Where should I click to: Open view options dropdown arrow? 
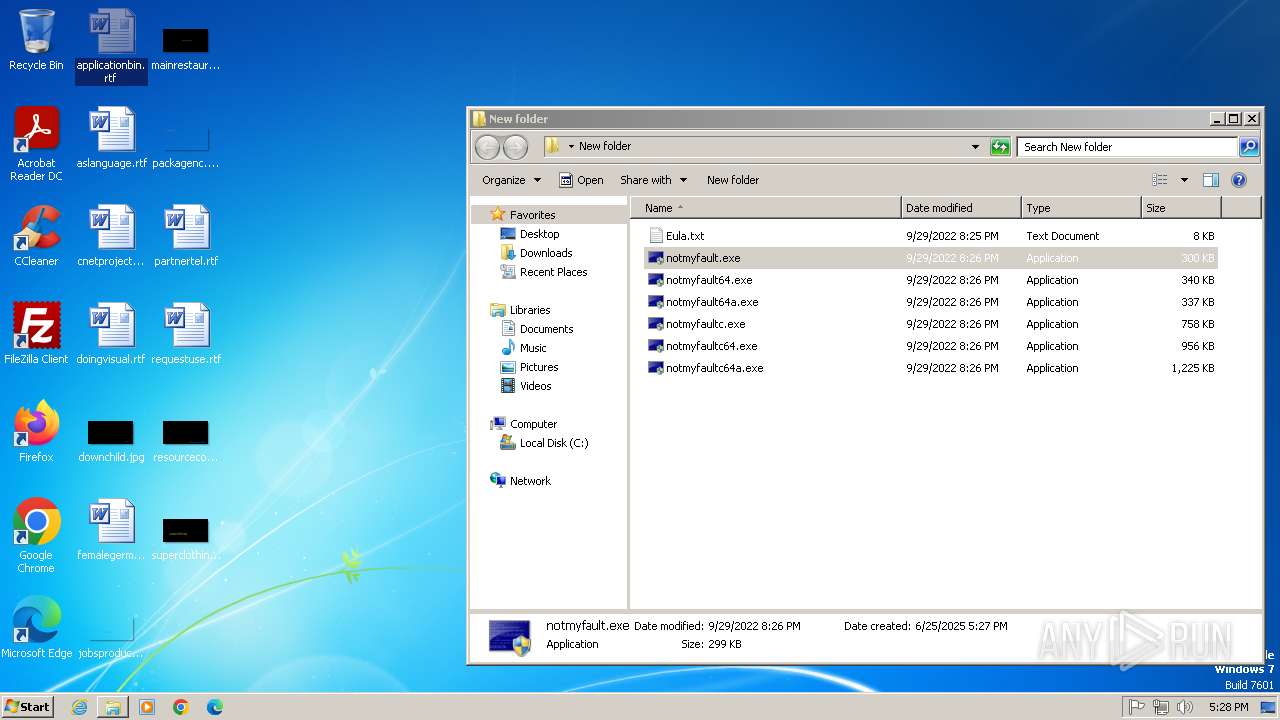point(1184,180)
